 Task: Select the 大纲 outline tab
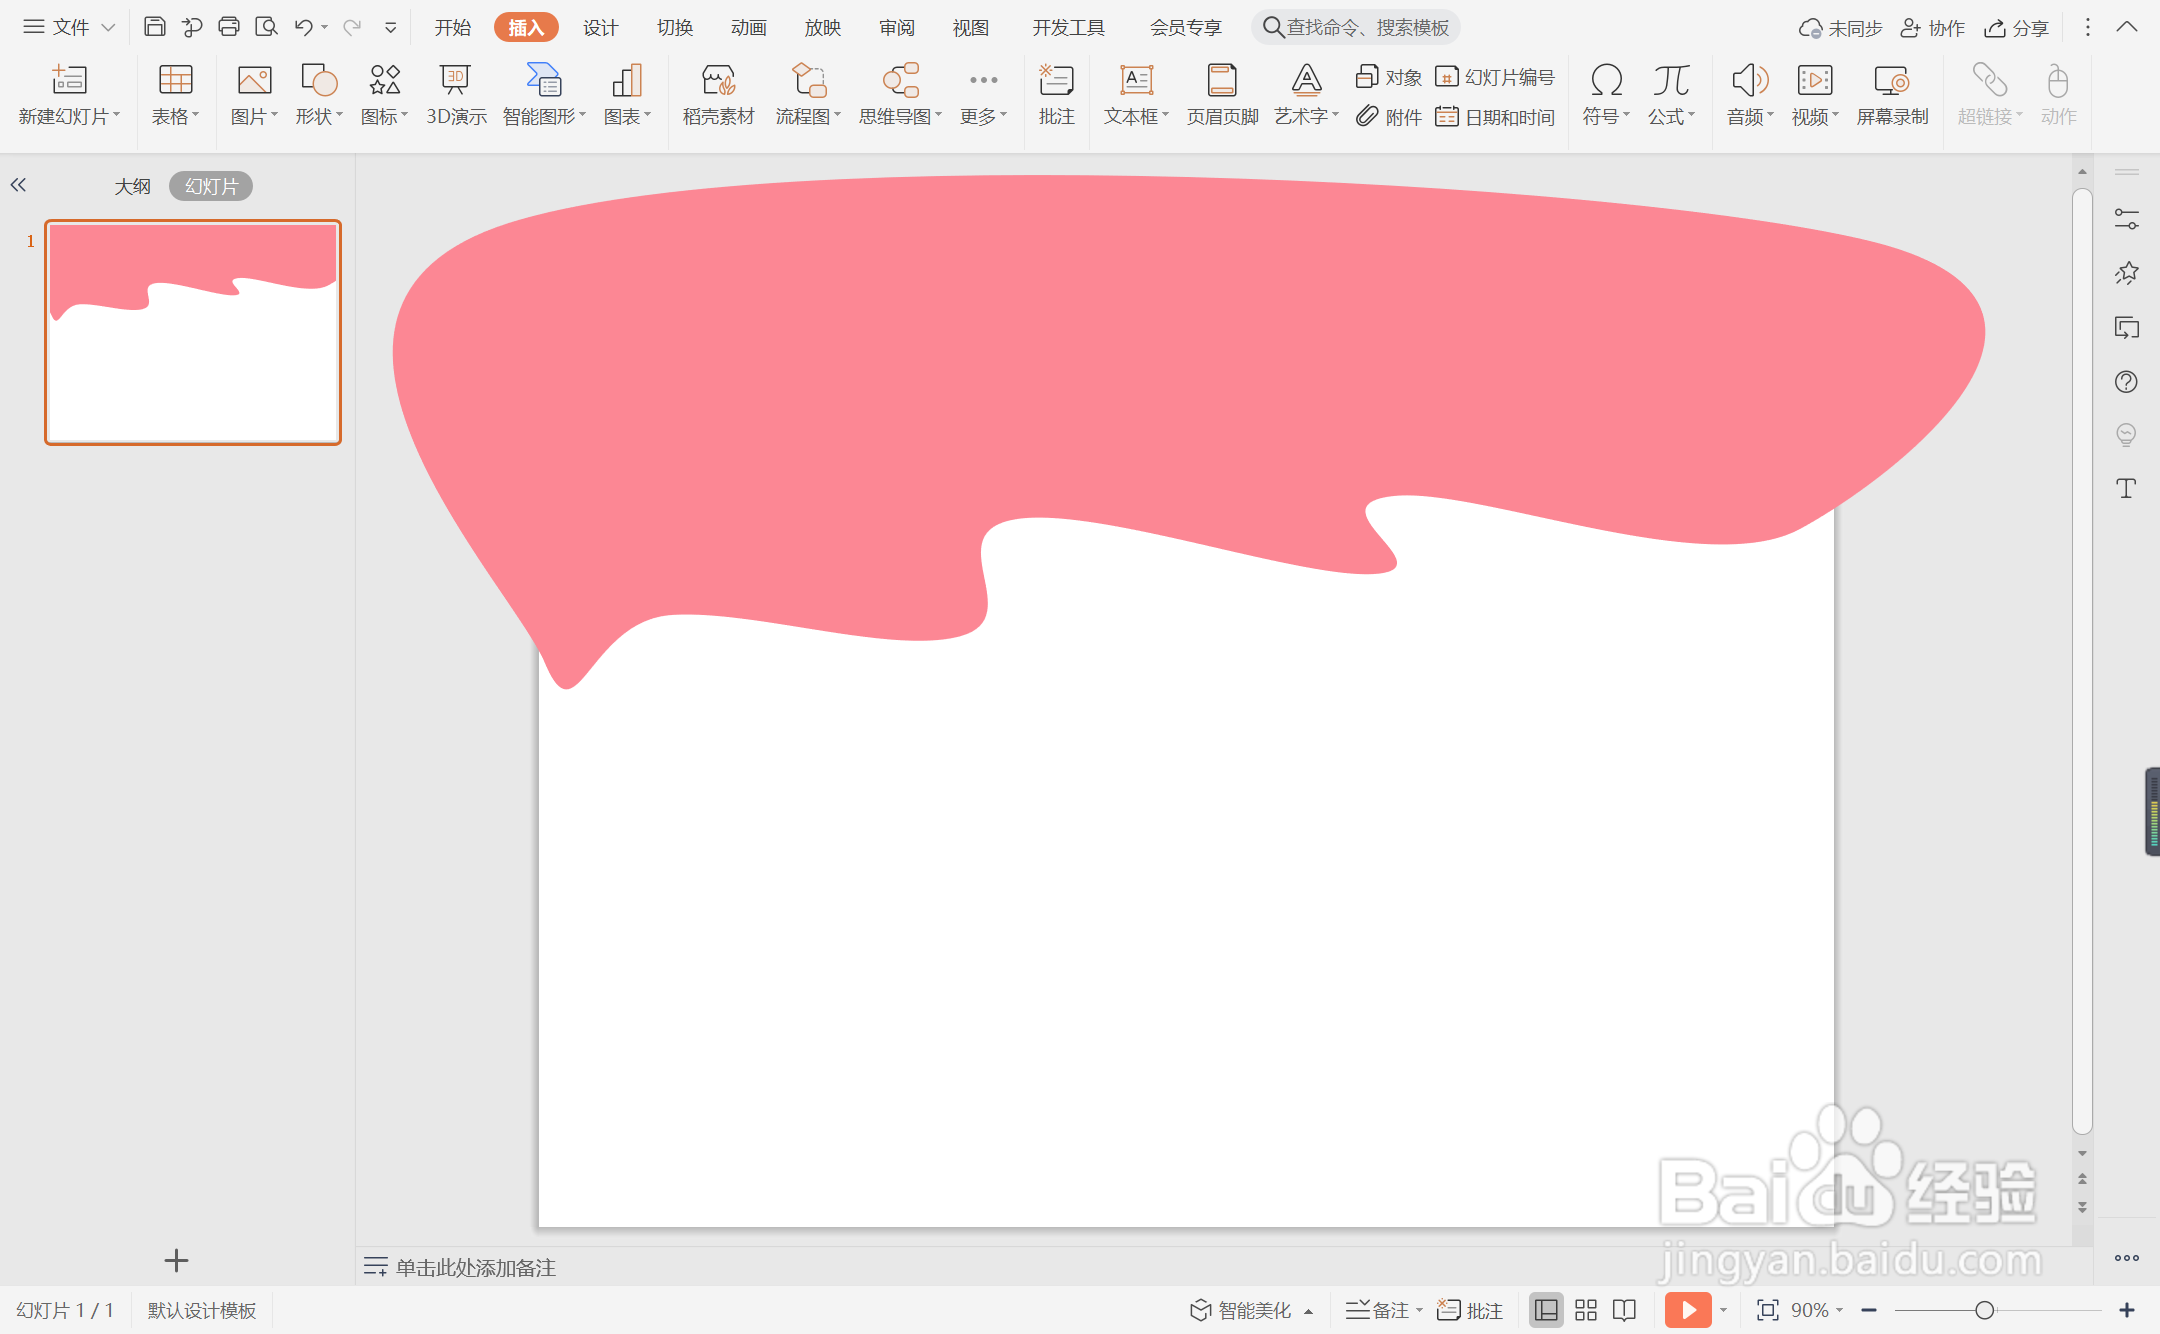132,186
